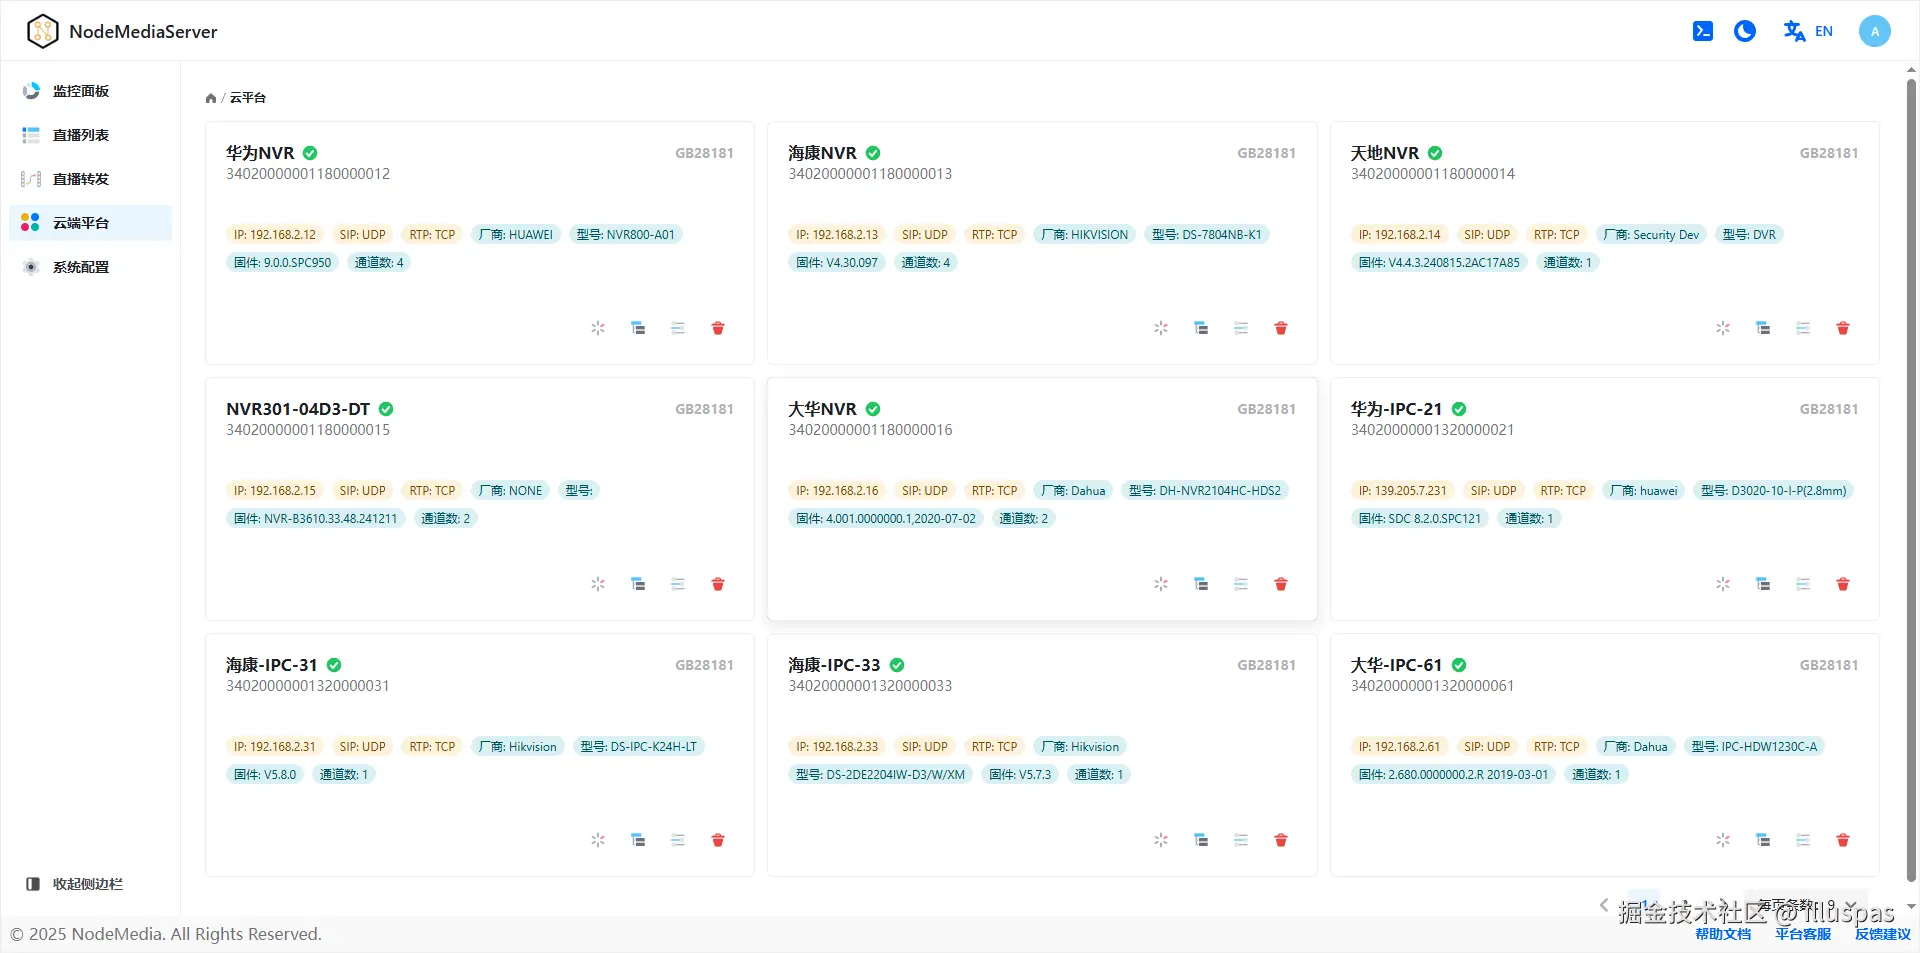The height and width of the screenshot is (953, 1920).
Task: Click the 型号: NVR800-A01 tag
Action: coord(626,235)
